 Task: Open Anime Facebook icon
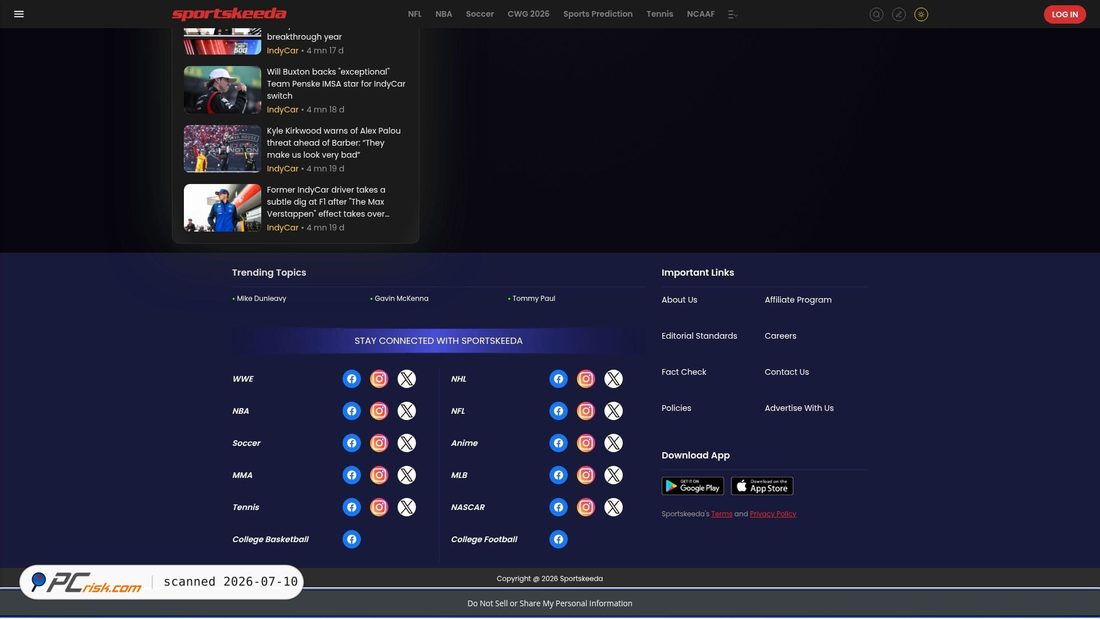click(558, 443)
